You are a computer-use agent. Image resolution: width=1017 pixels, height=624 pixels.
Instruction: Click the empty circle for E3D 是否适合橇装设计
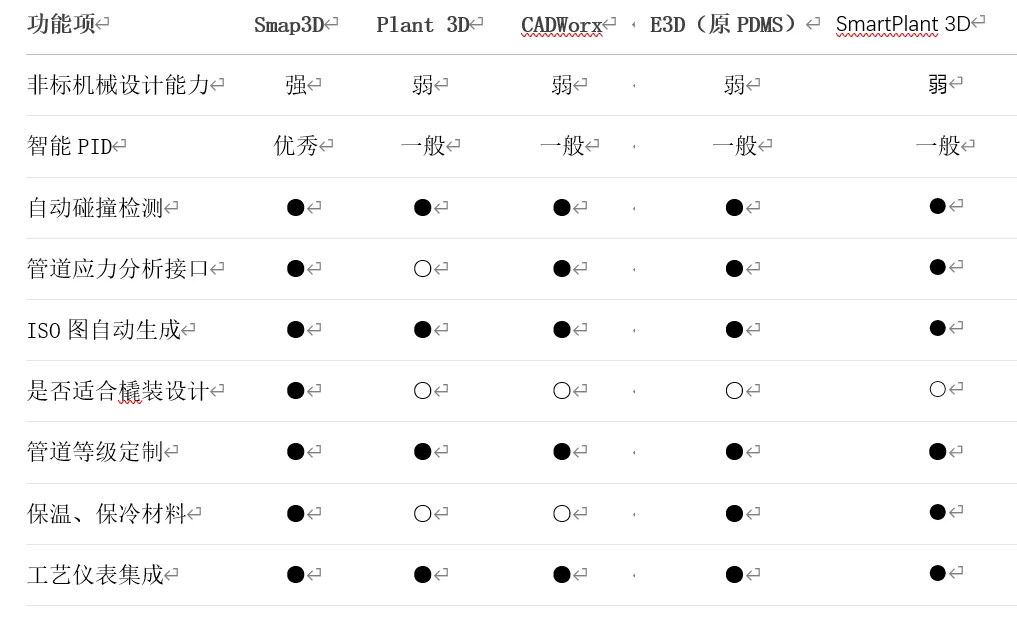[734, 391]
